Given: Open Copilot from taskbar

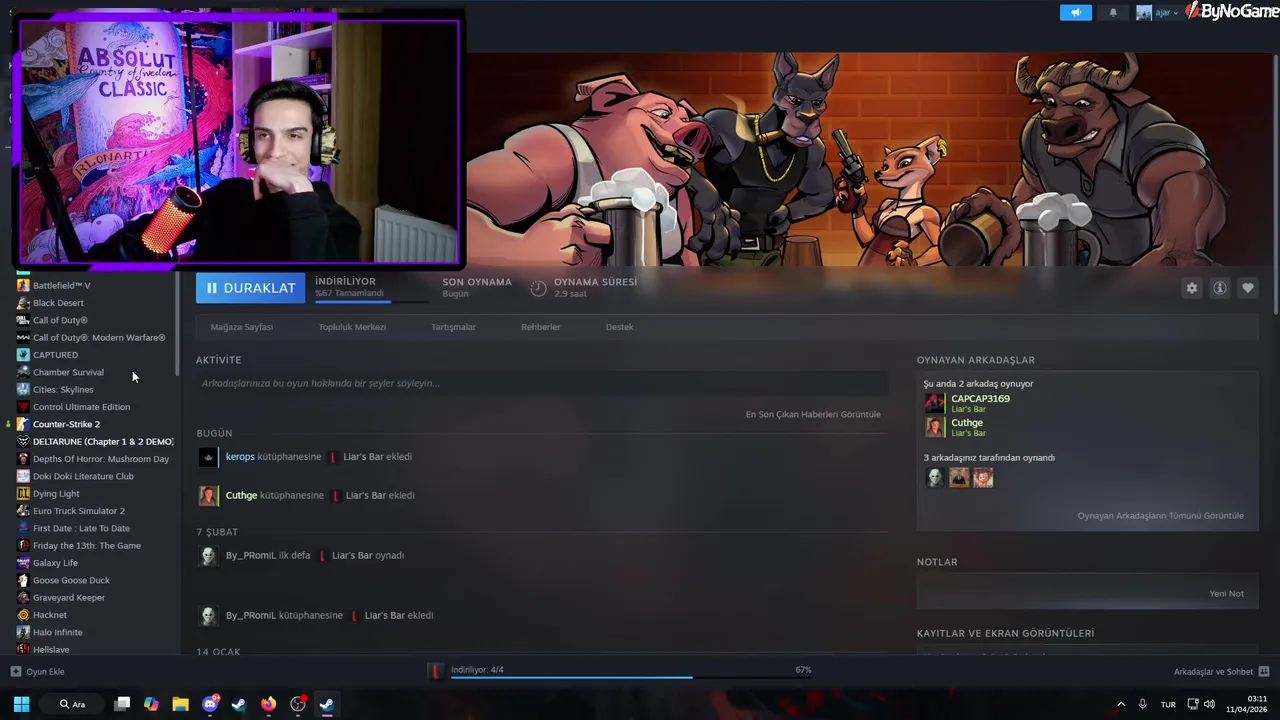Looking at the screenshot, I should pos(151,704).
